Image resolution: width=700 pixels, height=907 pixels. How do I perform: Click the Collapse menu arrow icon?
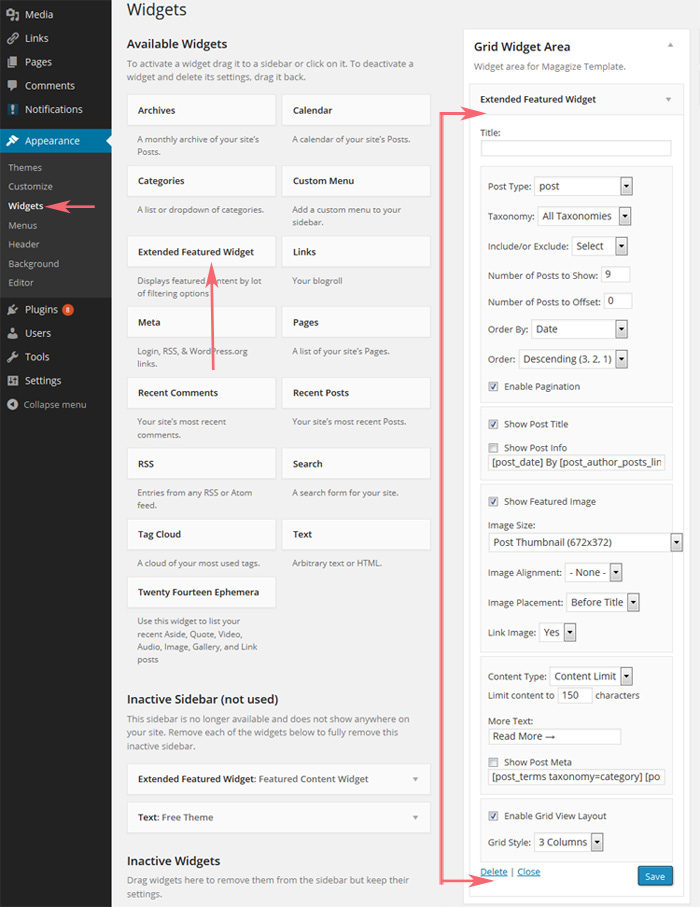tap(12, 404)
